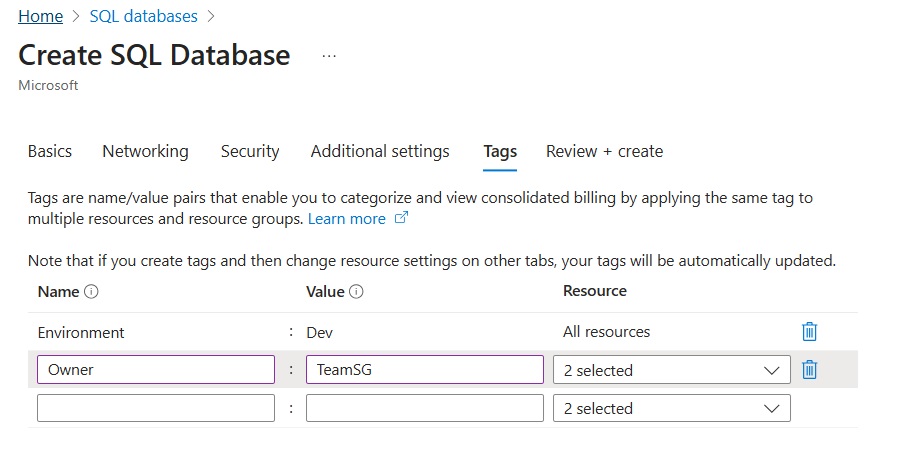
Task: Navigate to SQL databases breadcrumb
Action: 144,16
